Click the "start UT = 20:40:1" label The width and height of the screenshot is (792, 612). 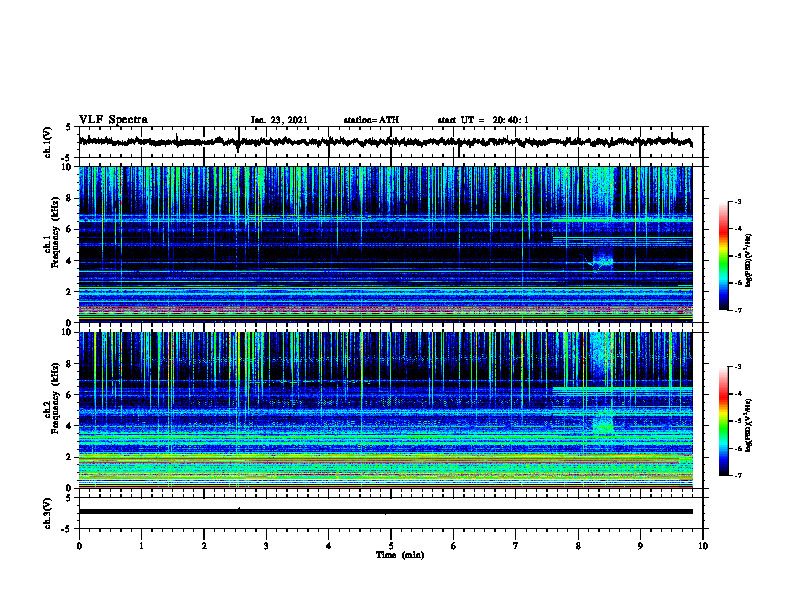tap(483, 120)
